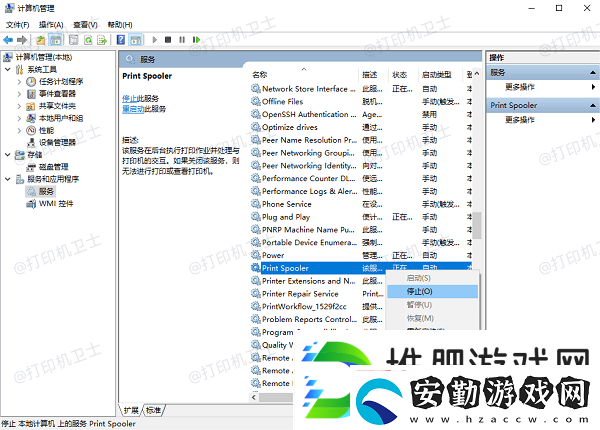Click the Export List toolbar icon
The width and height of the screenshot is (600, 430).
102,39
